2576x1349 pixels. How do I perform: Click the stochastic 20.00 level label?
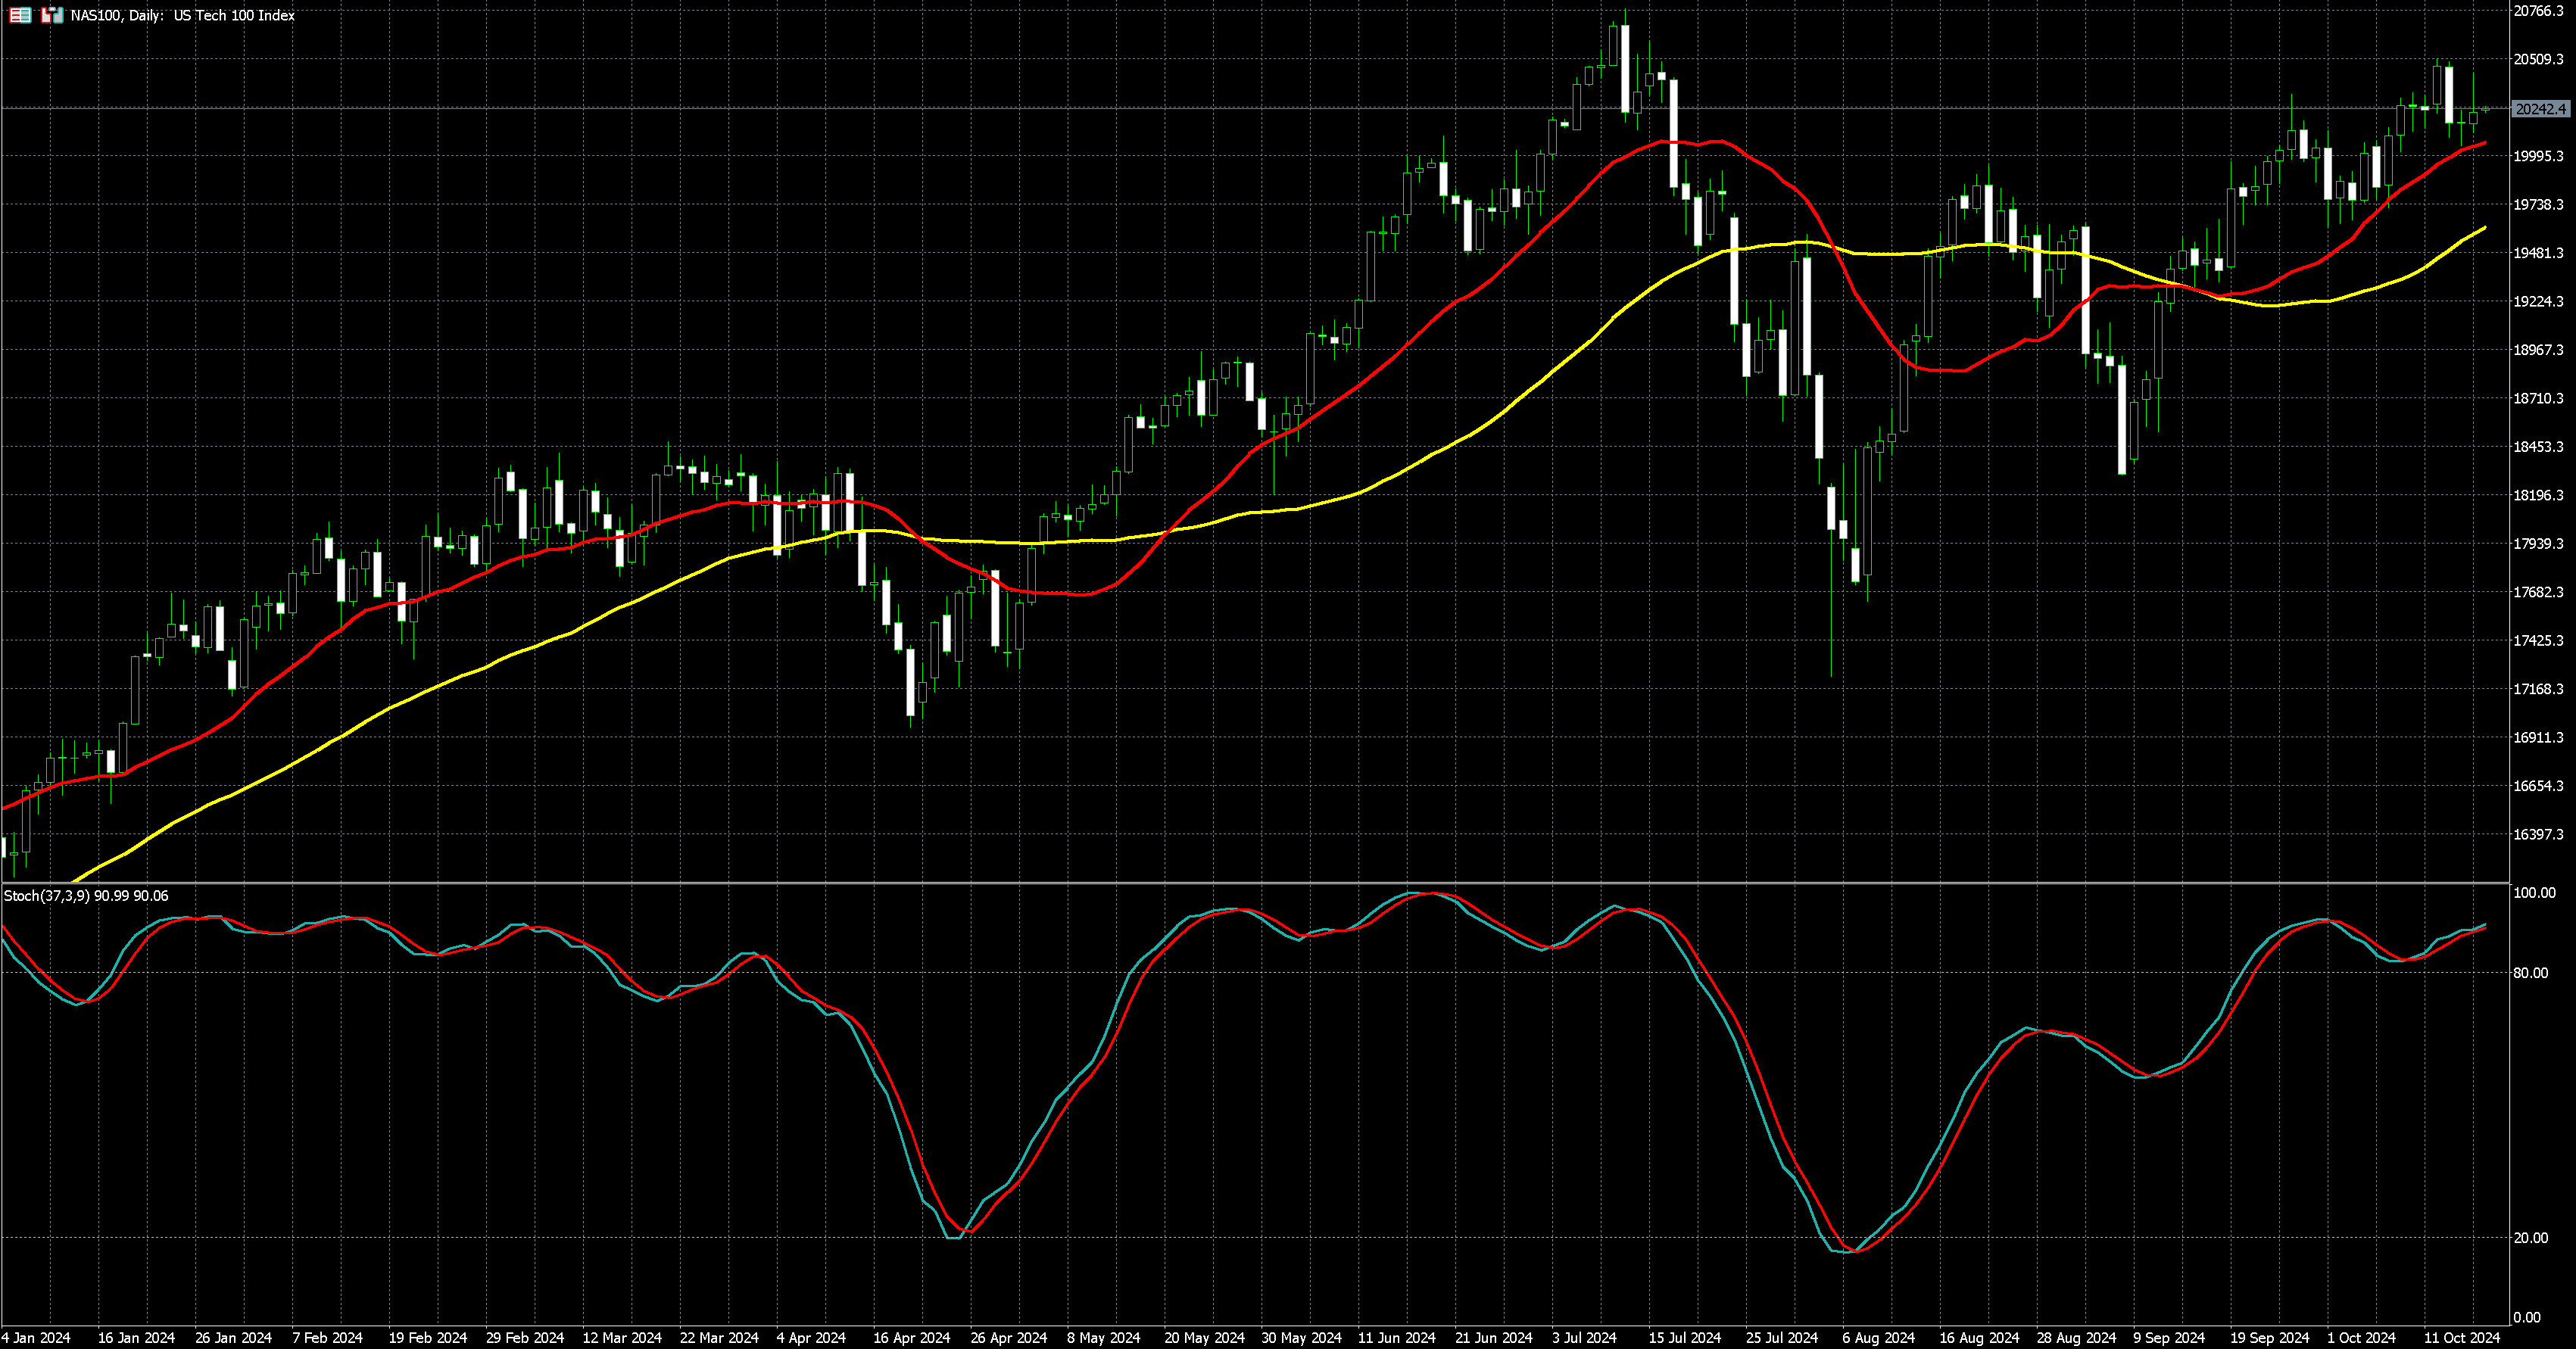point(2530,1238)
